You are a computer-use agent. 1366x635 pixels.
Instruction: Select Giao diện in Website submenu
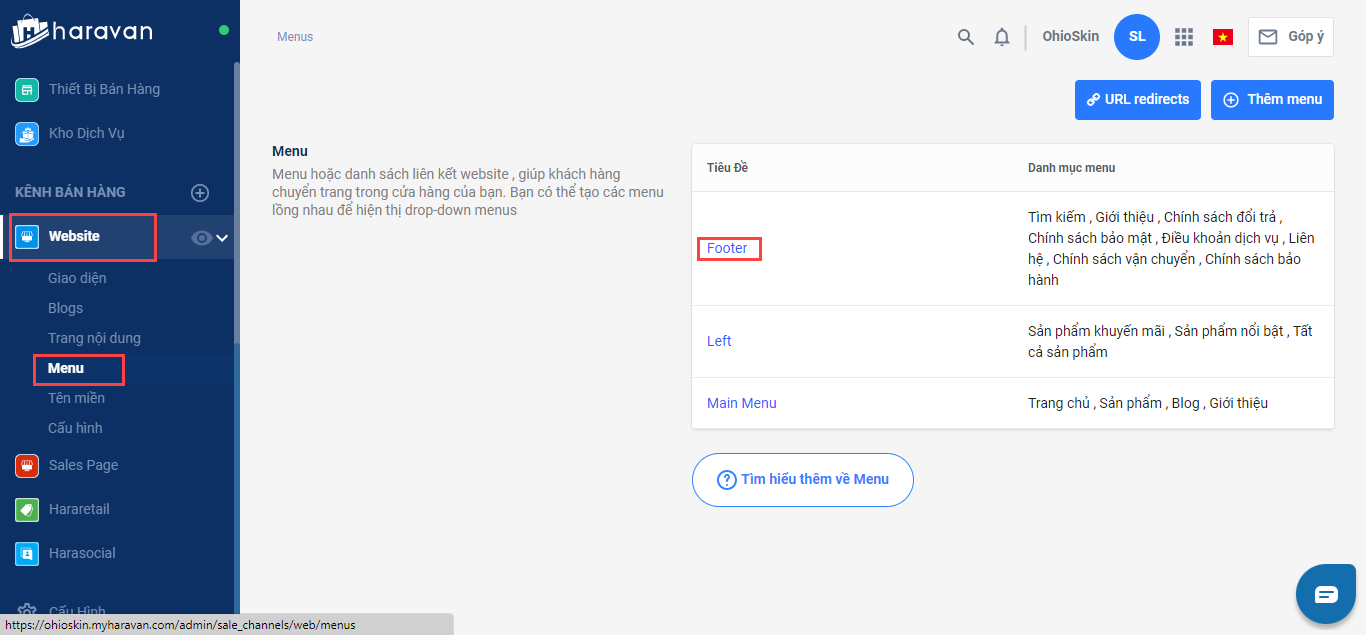77,278
